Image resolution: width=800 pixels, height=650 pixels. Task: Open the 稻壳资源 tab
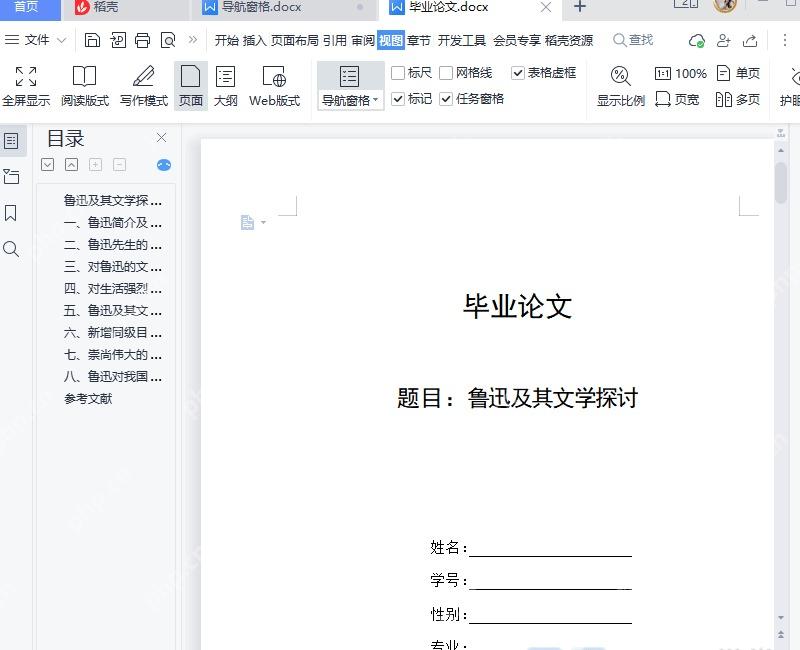click(568, 40)
